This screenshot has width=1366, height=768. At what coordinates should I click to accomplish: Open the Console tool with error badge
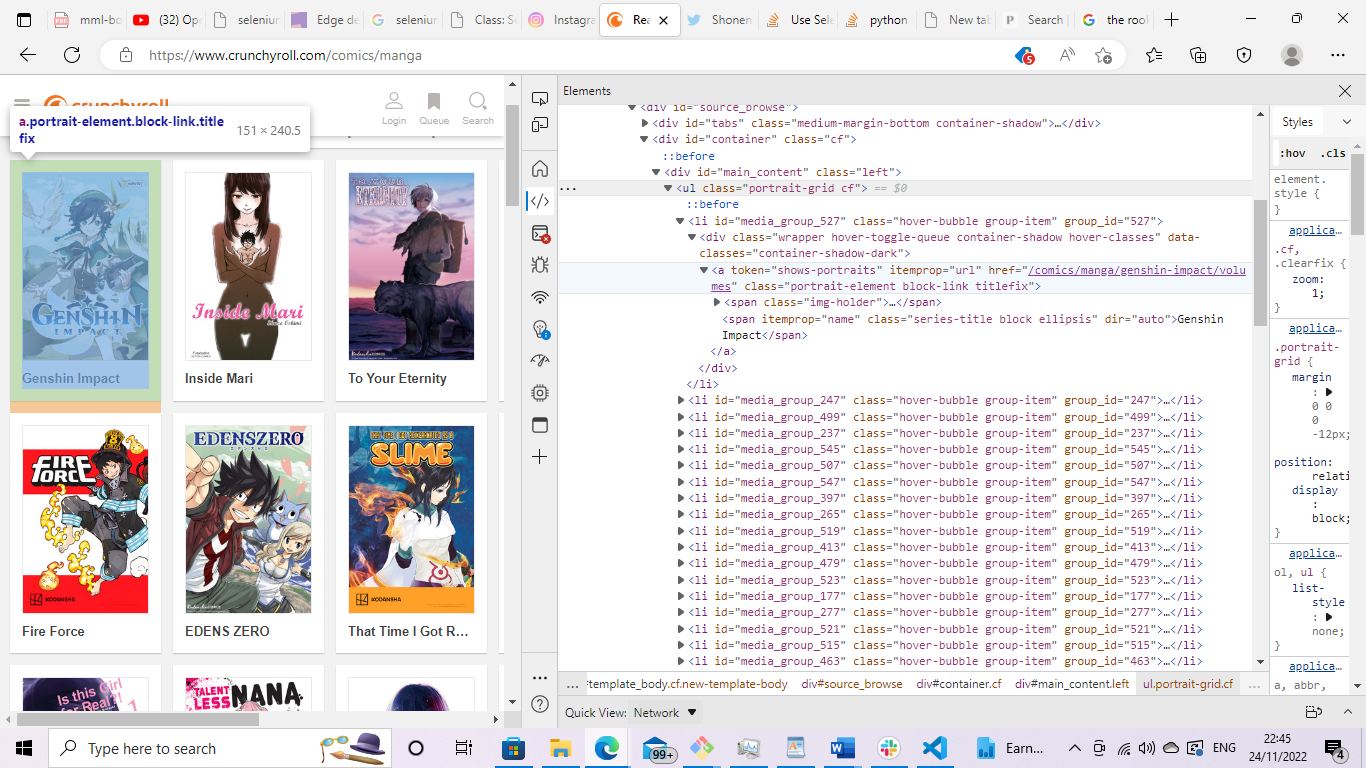click(x=540, y=233)
